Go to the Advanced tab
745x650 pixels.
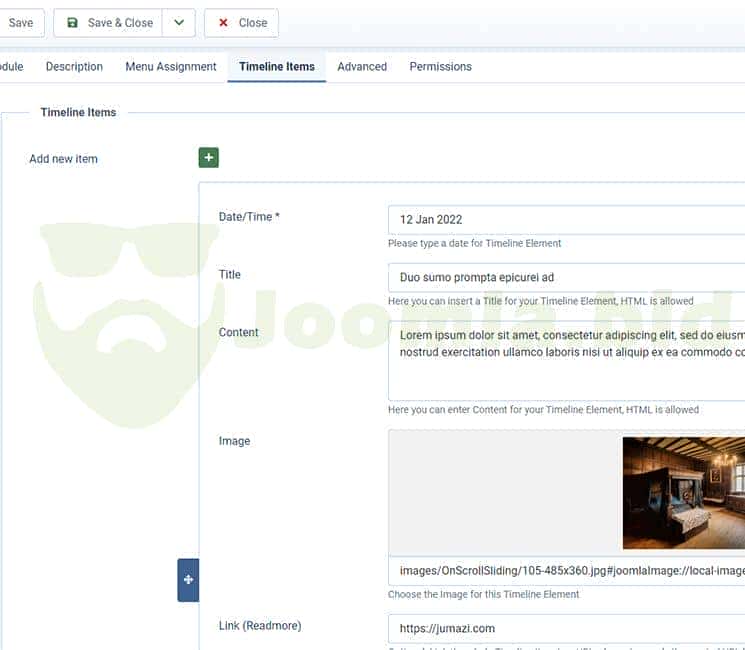(362, 67)
